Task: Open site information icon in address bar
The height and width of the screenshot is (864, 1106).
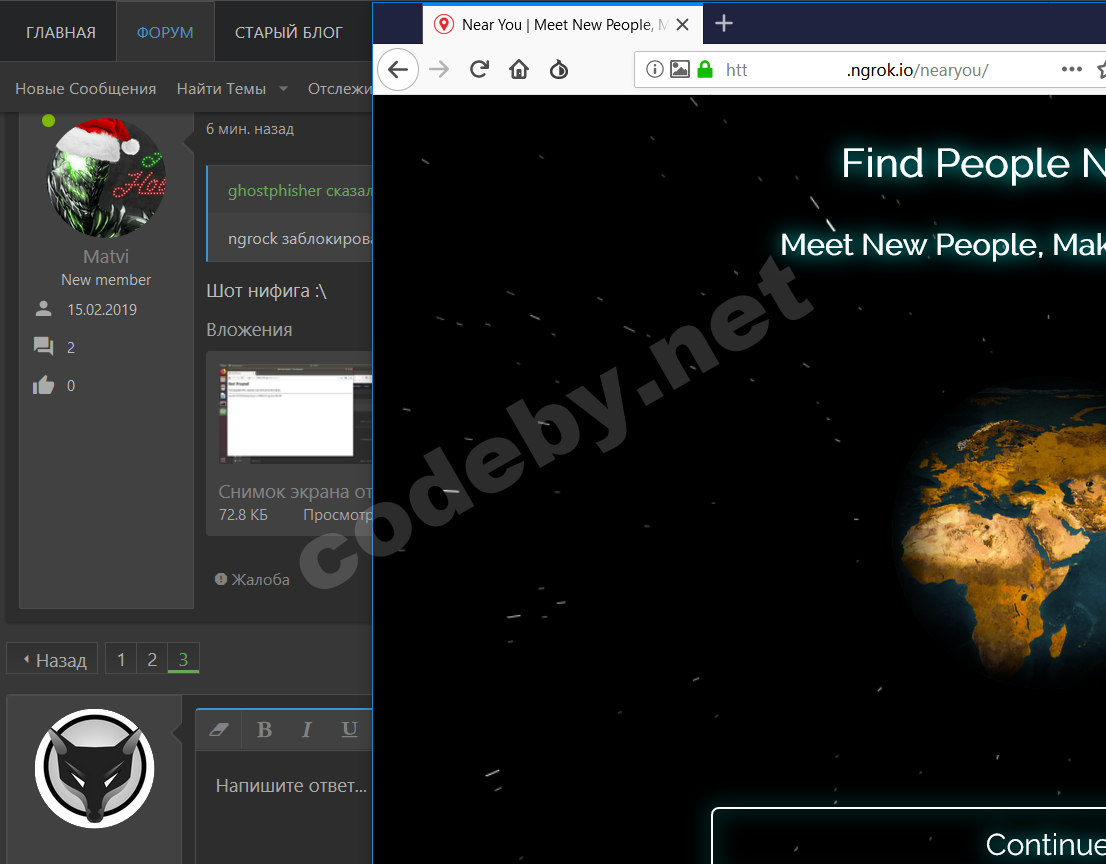Action: point(655,69)
